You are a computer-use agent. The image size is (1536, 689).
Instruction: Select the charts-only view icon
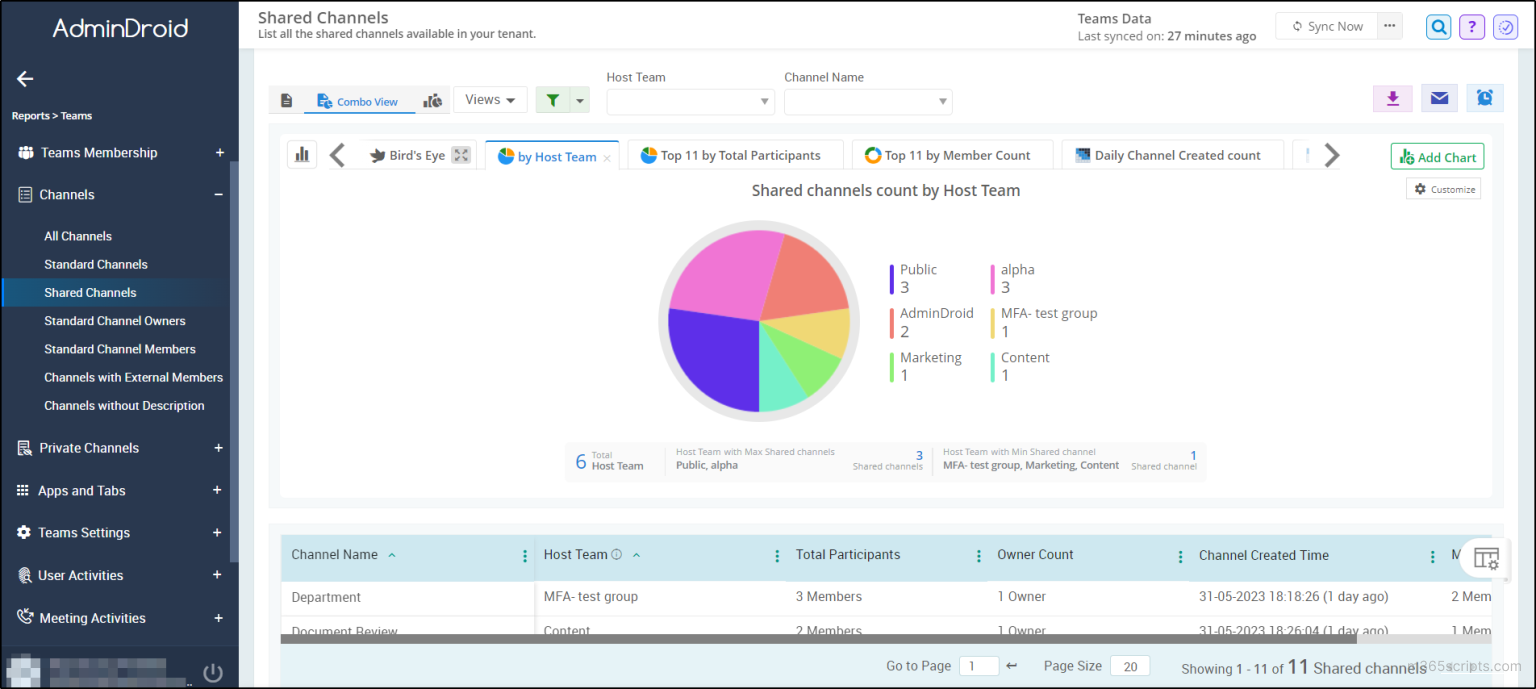coord(432,99)
